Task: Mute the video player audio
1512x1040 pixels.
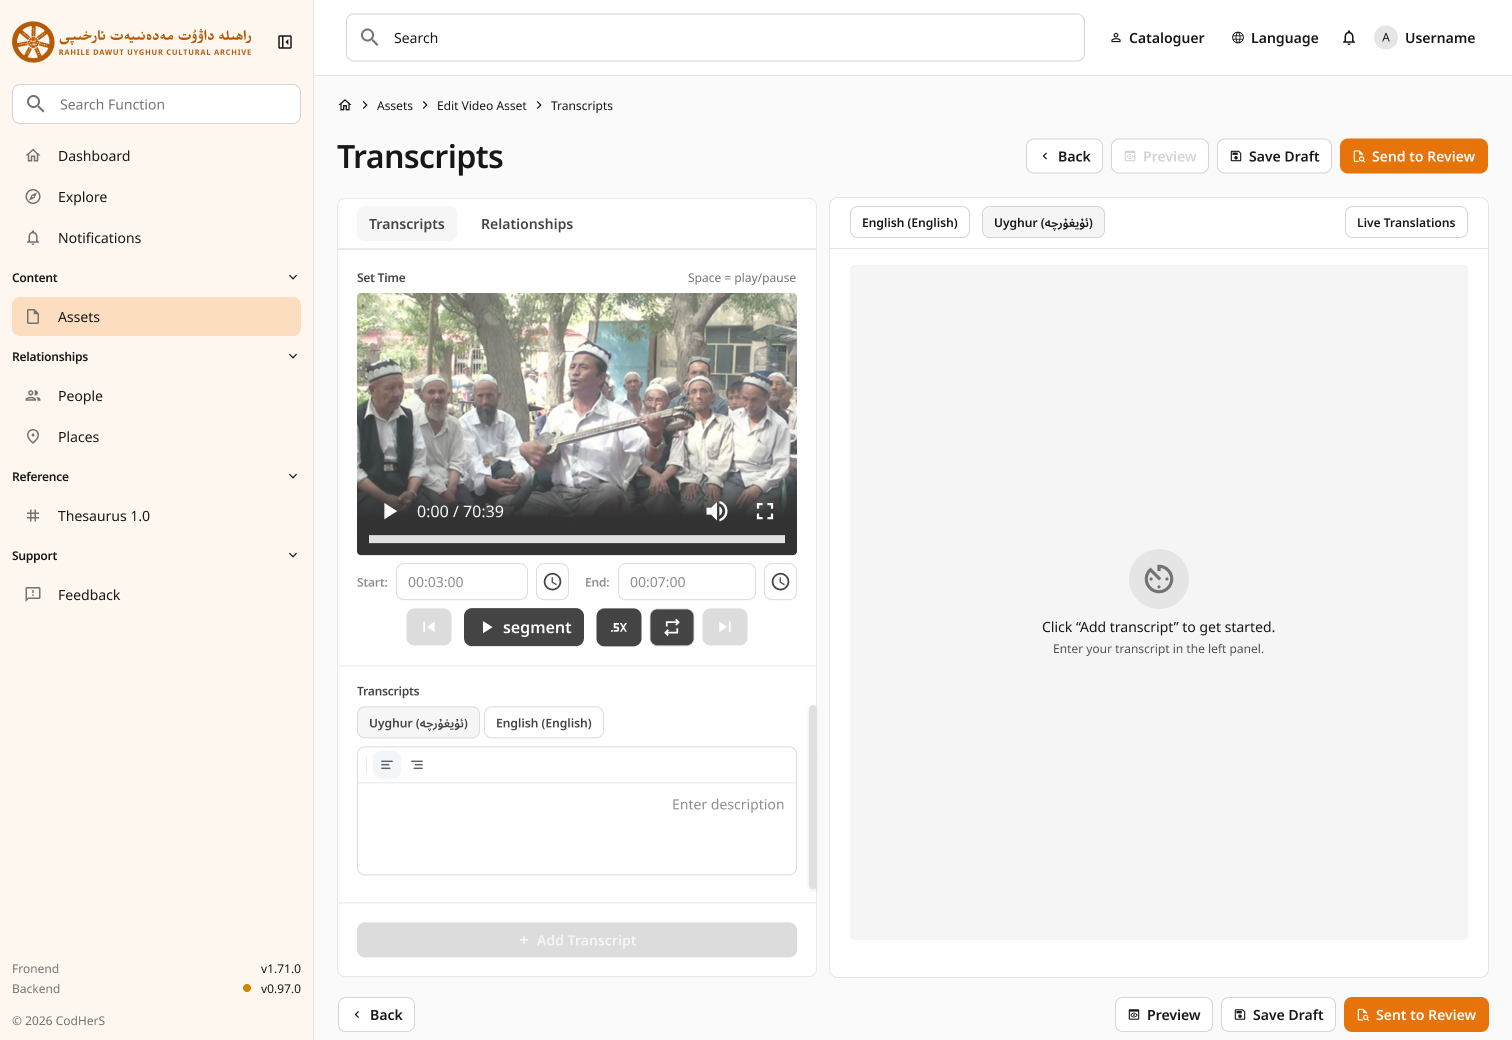Action: (716, 511)
